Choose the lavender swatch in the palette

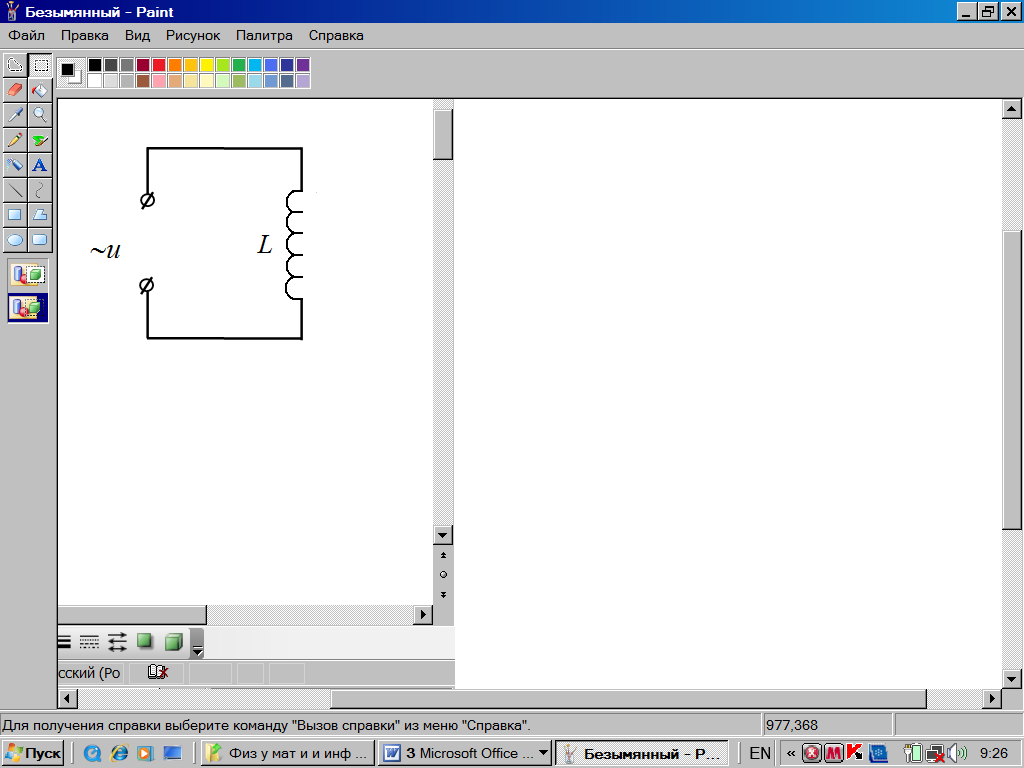click(x=303, y=81)
